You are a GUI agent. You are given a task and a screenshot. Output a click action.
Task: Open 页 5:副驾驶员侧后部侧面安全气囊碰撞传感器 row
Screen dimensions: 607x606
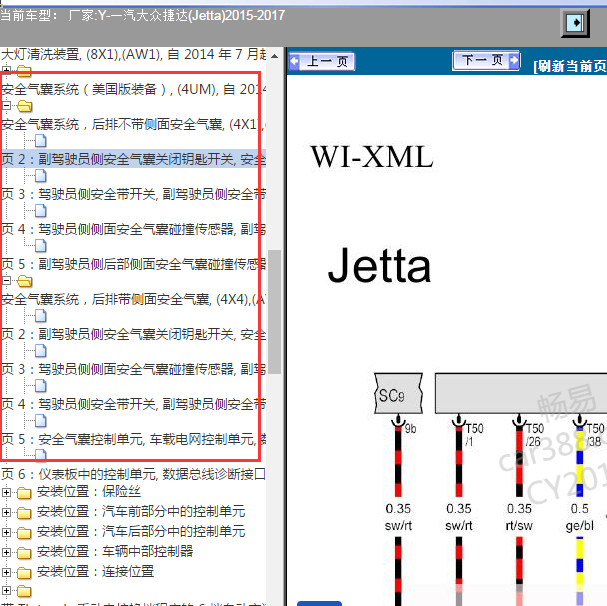[133, 264]
